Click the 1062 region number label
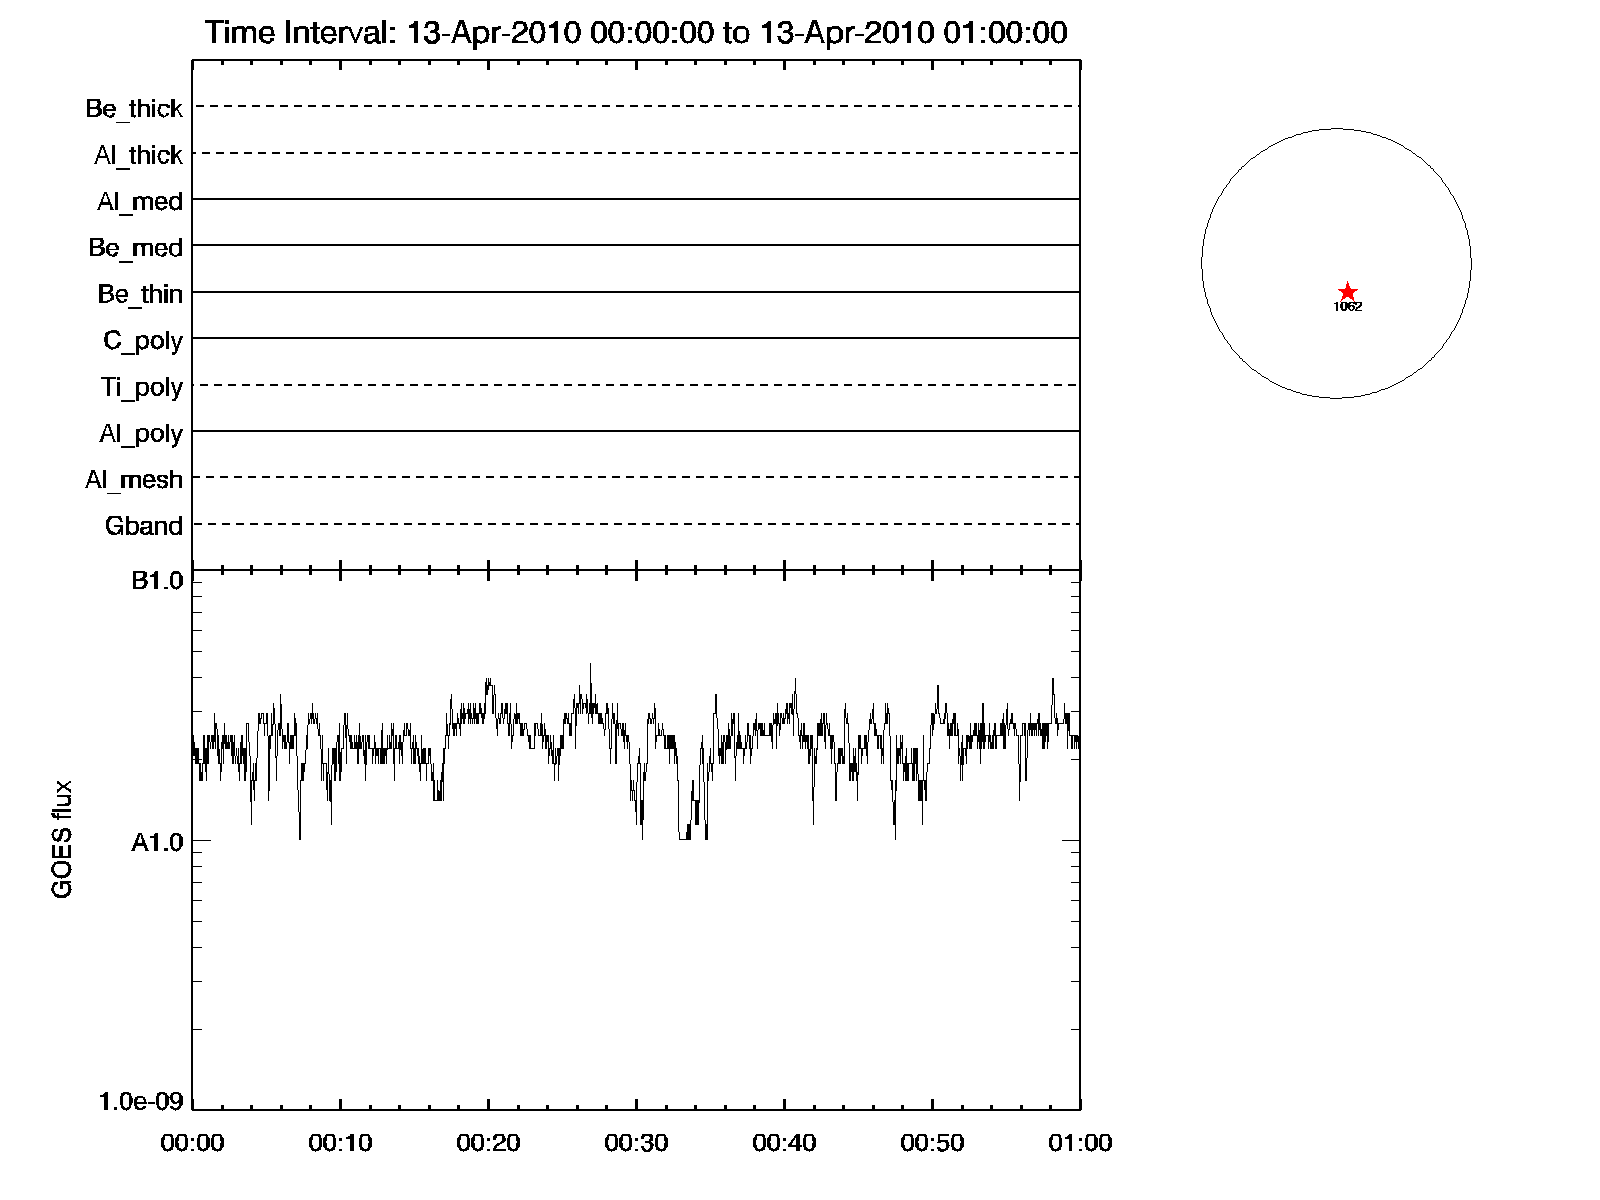Image resolution: width=1600 pixels, height=1200 pixels. [x=1347, y=307]
